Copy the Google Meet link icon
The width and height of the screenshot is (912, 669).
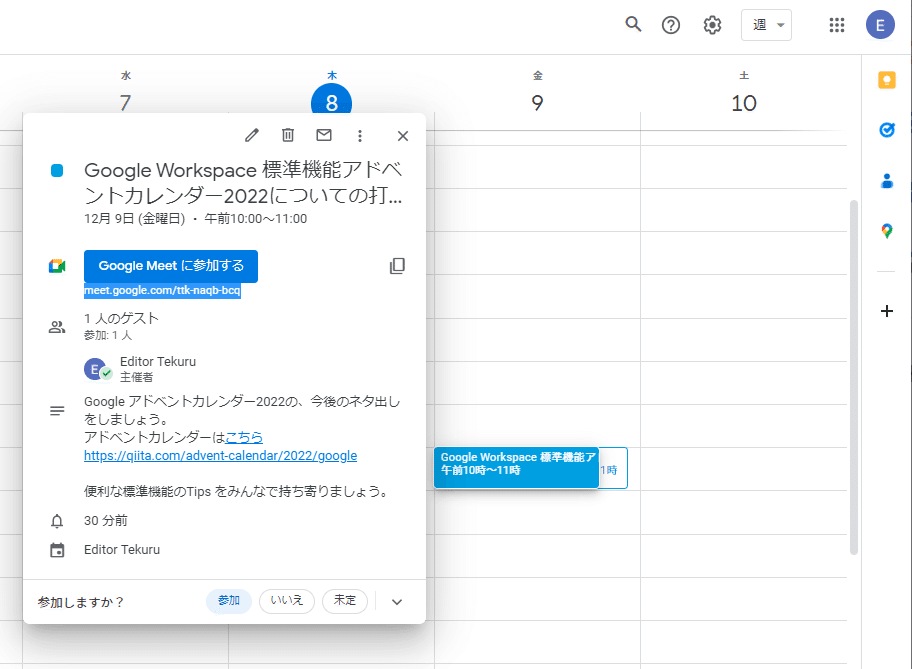(x=397, y=265)
